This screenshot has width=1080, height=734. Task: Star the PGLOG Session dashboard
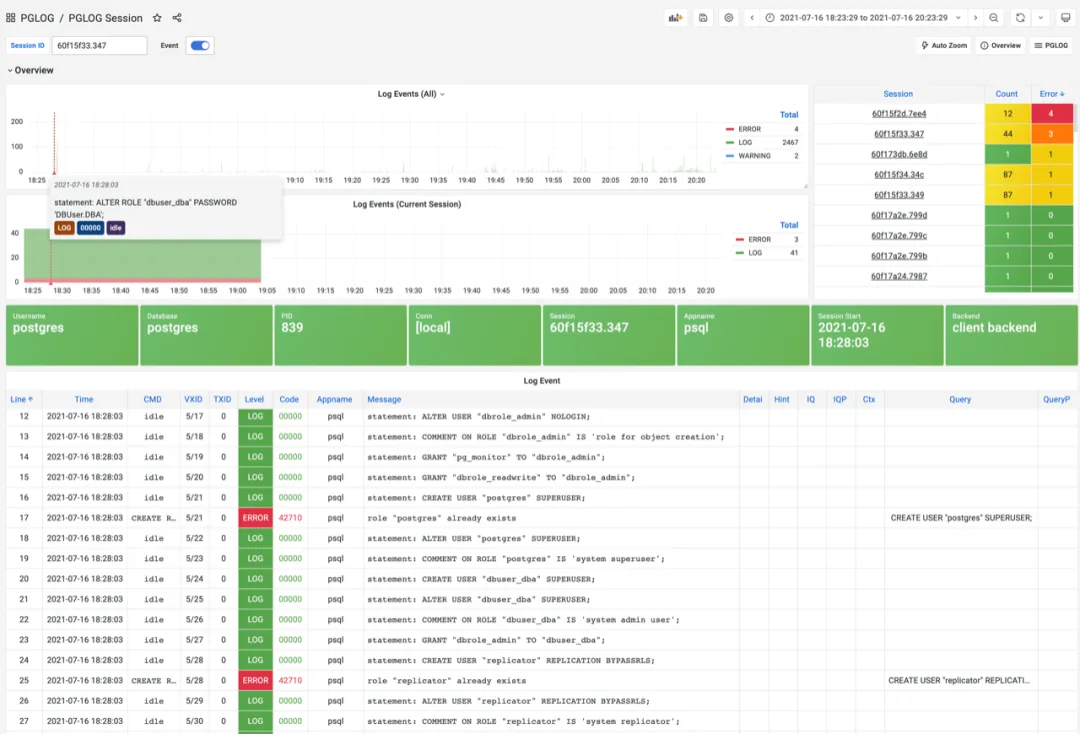(x=157, y=18)
